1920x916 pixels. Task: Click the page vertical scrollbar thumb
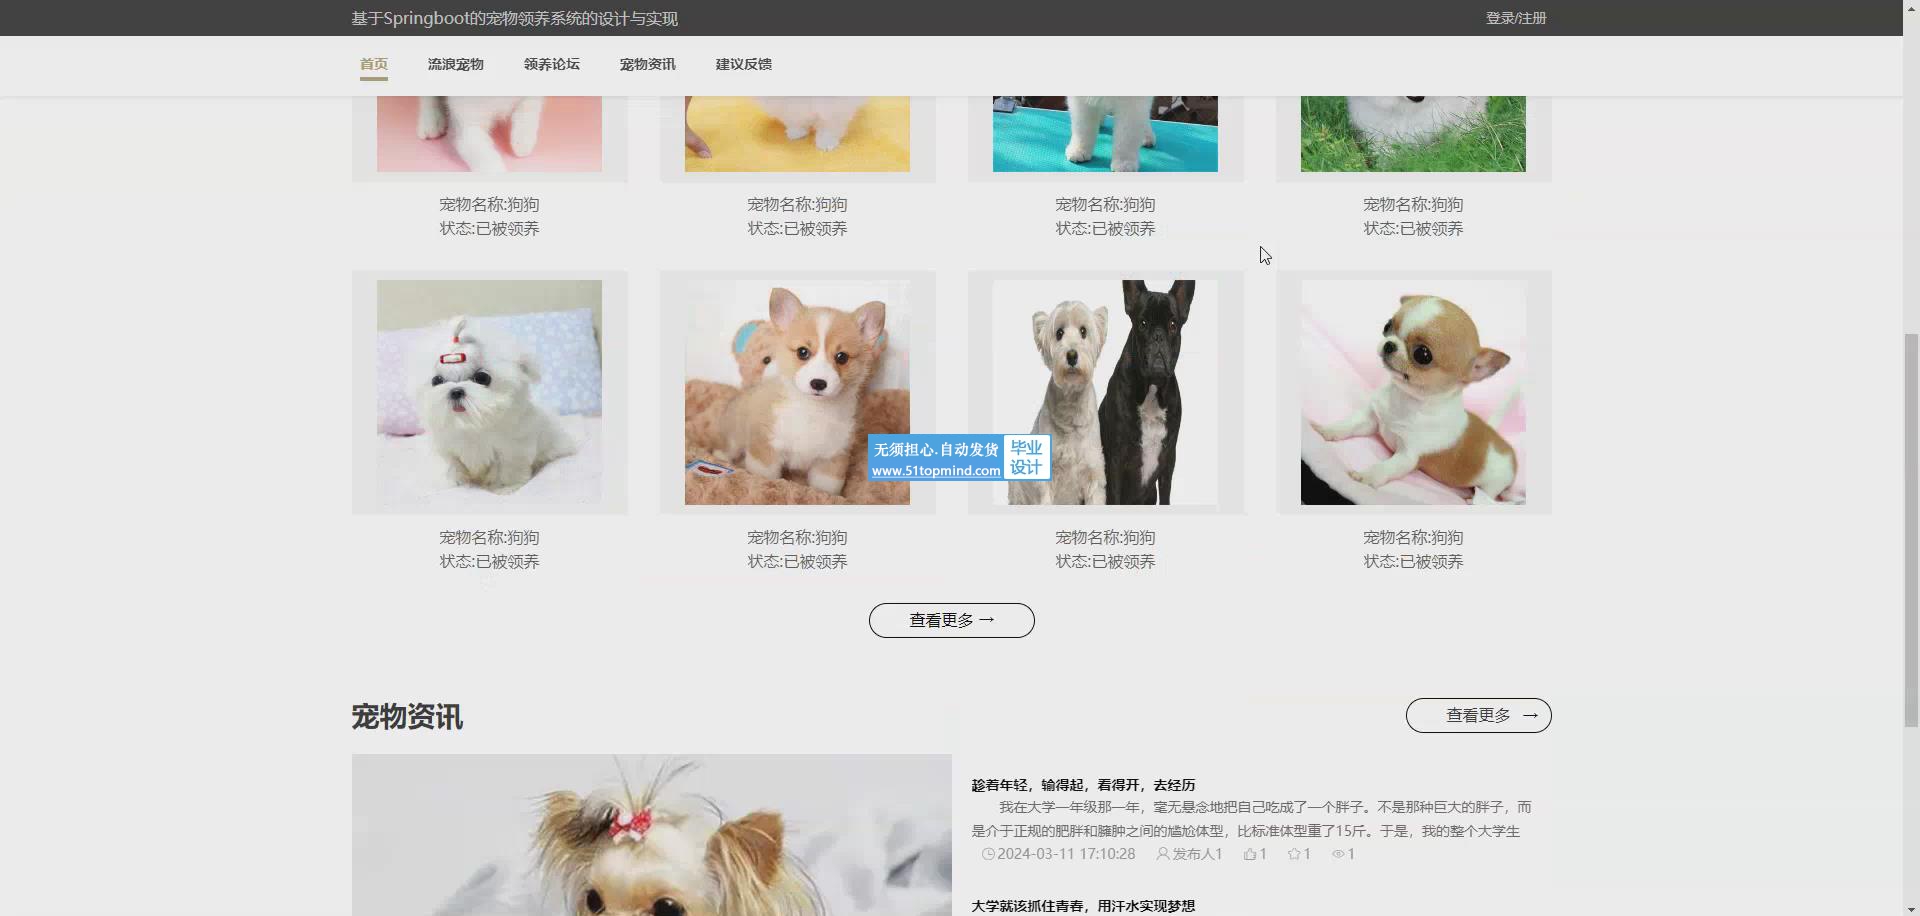(x=1911, y=530)
